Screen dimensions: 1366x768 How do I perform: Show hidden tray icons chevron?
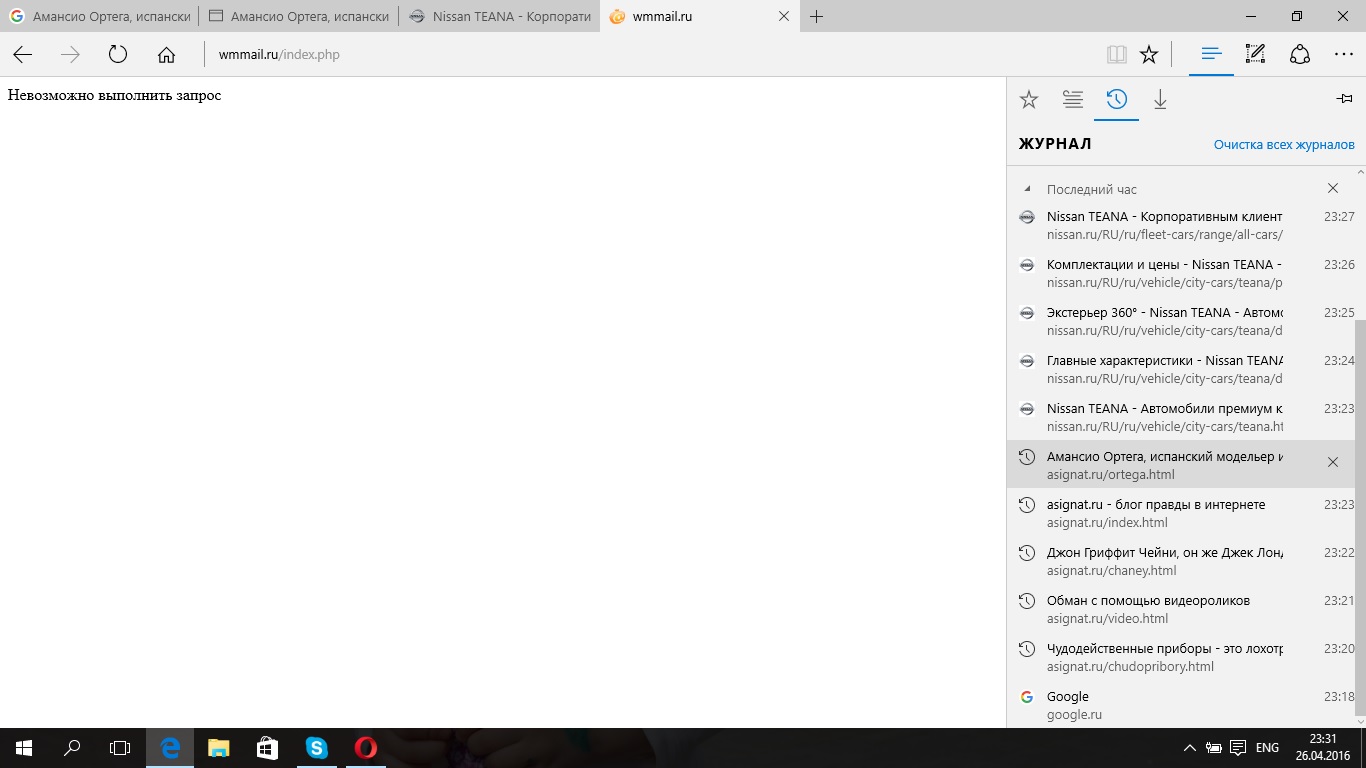tap(1190, 748)
